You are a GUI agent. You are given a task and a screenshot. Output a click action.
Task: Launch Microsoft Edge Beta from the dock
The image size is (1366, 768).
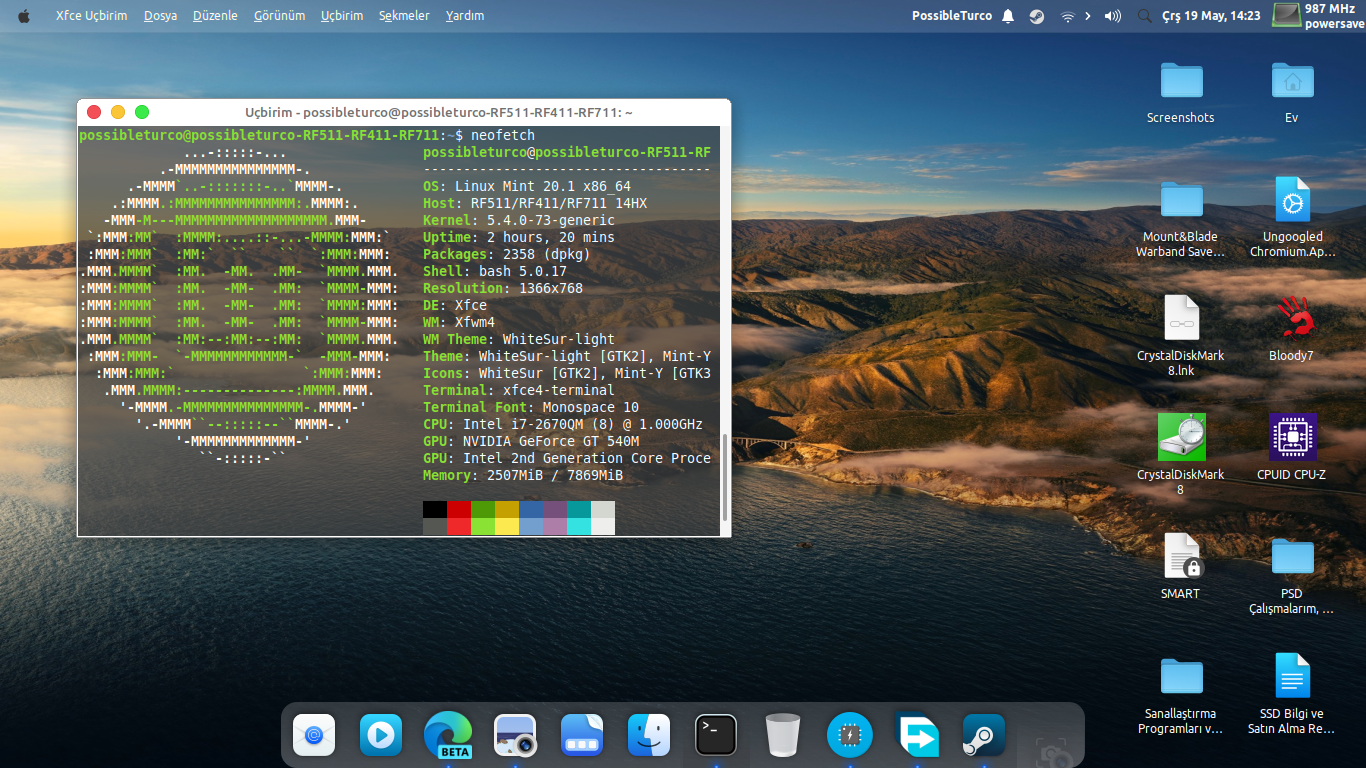click(x=448, y=736)
